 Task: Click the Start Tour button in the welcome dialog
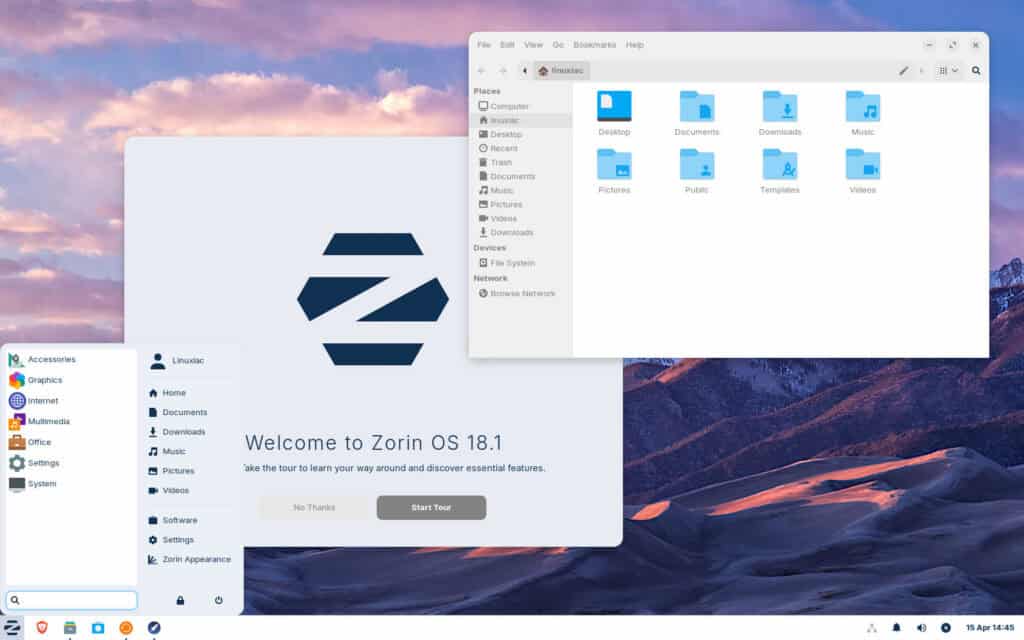point(430,507)
